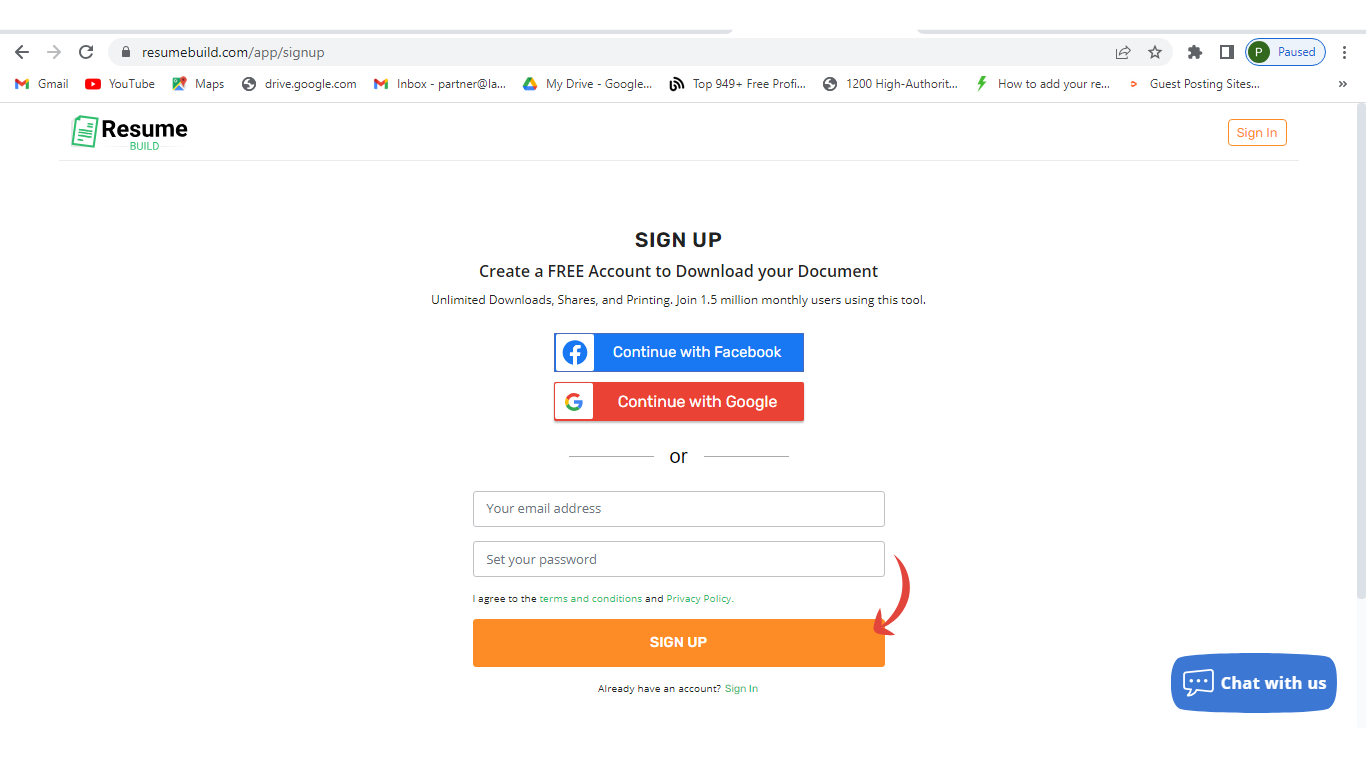
Task: Bookmark this page with star icon
Action: click(x=1155, y=52)
